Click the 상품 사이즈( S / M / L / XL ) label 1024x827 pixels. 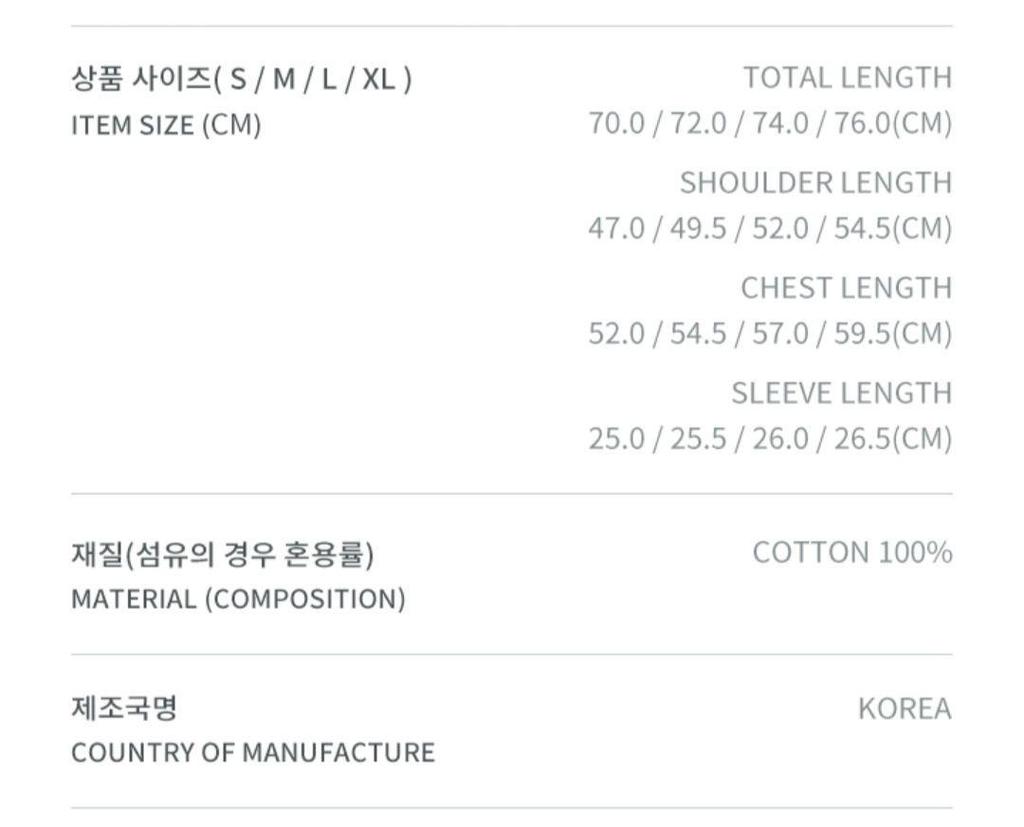click(241, 79)
